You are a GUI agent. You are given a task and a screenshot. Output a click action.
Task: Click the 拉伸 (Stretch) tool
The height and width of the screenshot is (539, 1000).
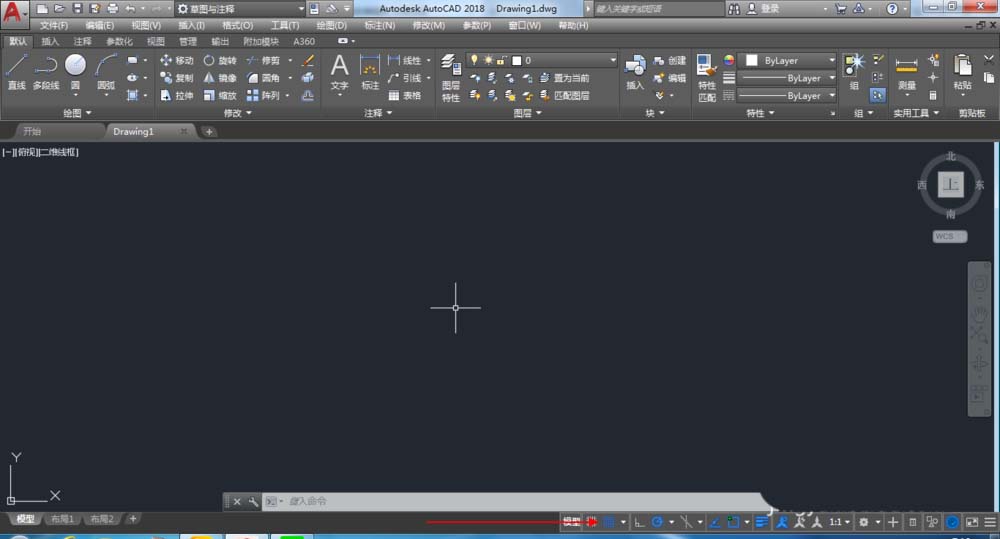coord(177,96)
